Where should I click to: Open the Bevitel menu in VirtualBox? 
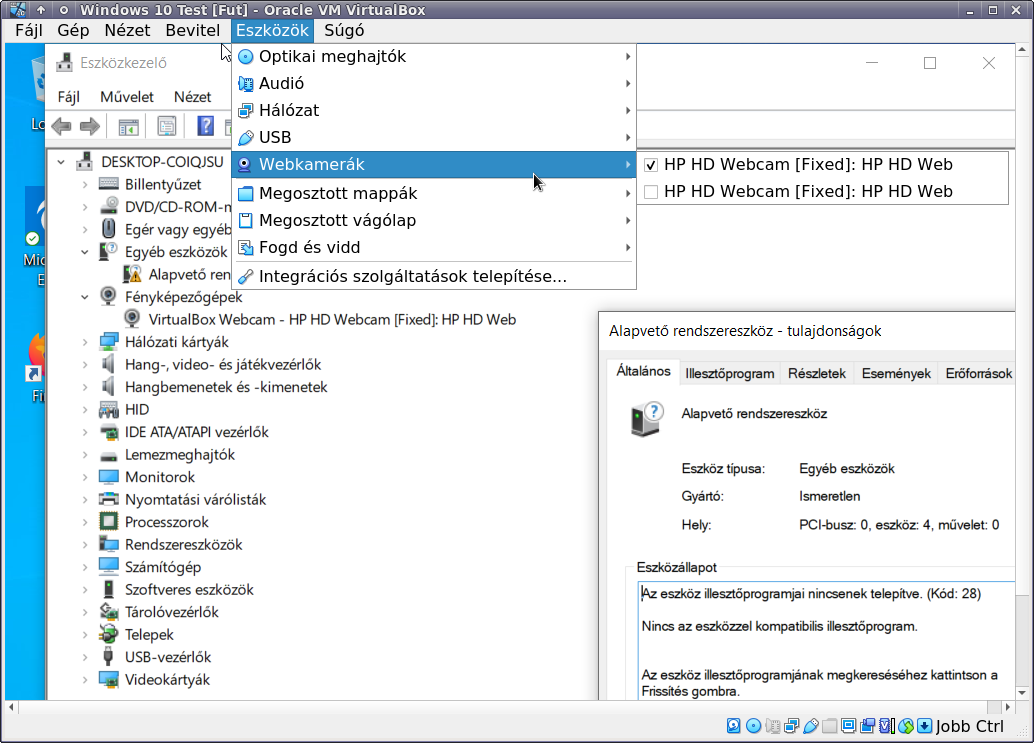(x=193, y=30)
